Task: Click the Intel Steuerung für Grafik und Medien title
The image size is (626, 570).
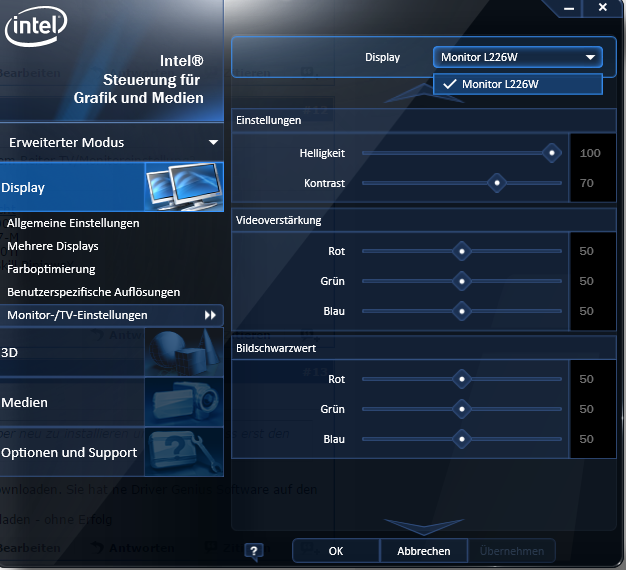Action: [139, 79]
